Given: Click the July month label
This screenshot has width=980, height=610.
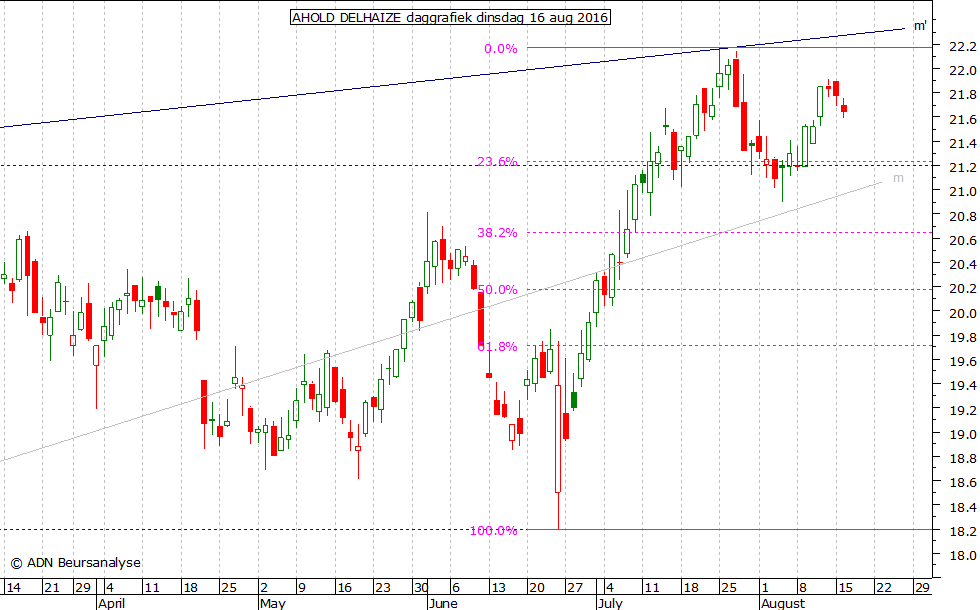Looking at the screenshot, I should click(610, 603).
